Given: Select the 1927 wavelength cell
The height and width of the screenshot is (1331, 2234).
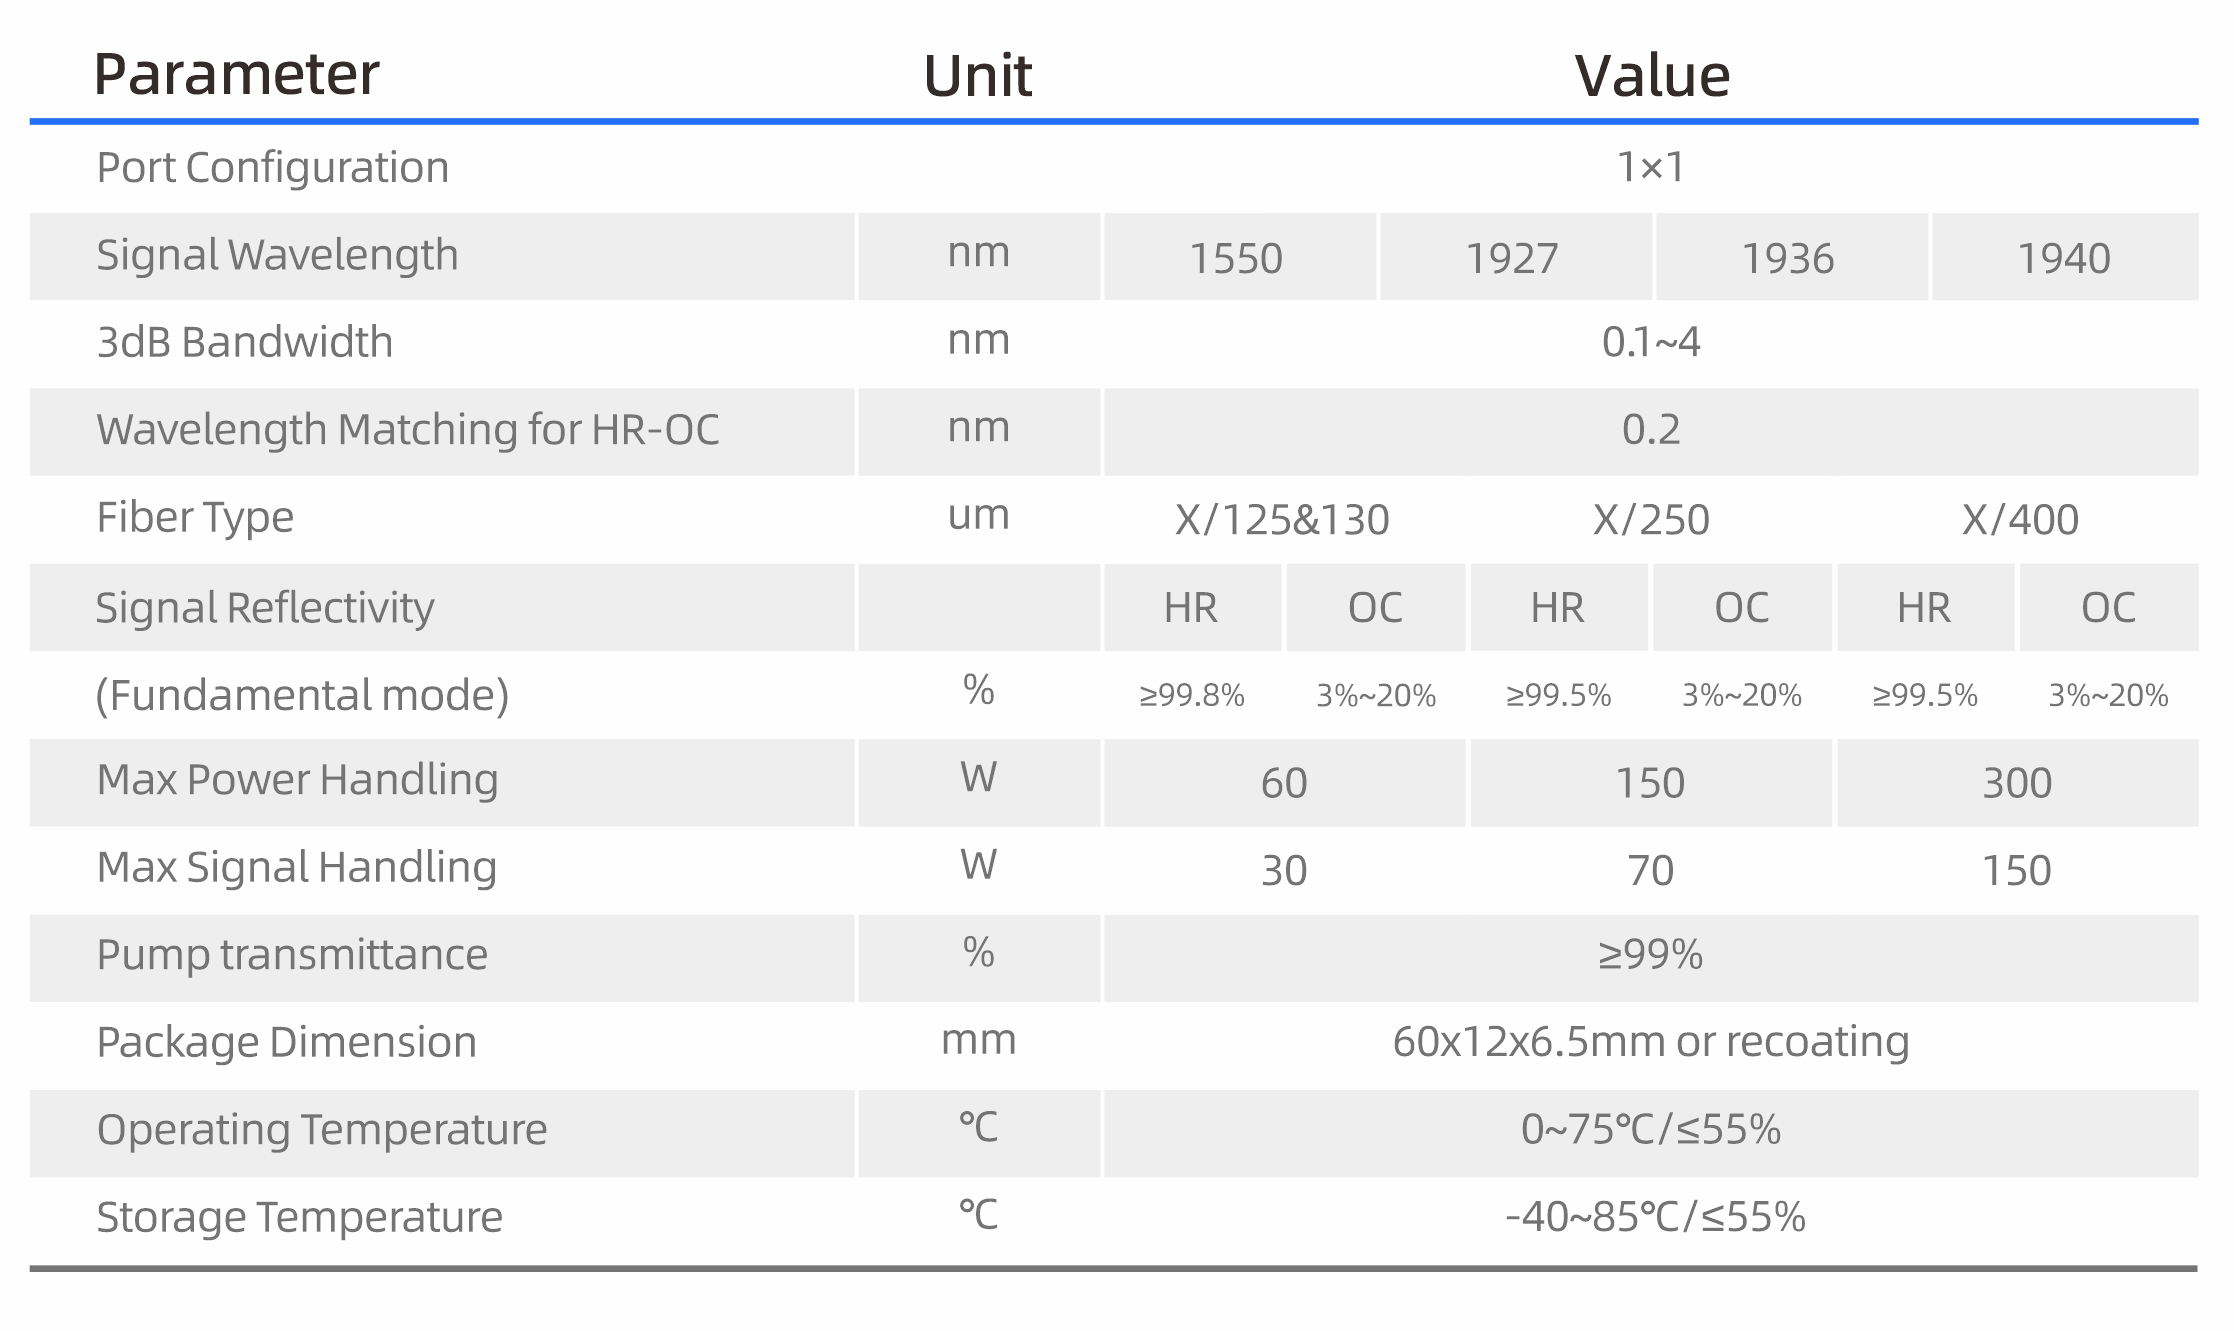Looking at the screenshot, I should 1512,258.
